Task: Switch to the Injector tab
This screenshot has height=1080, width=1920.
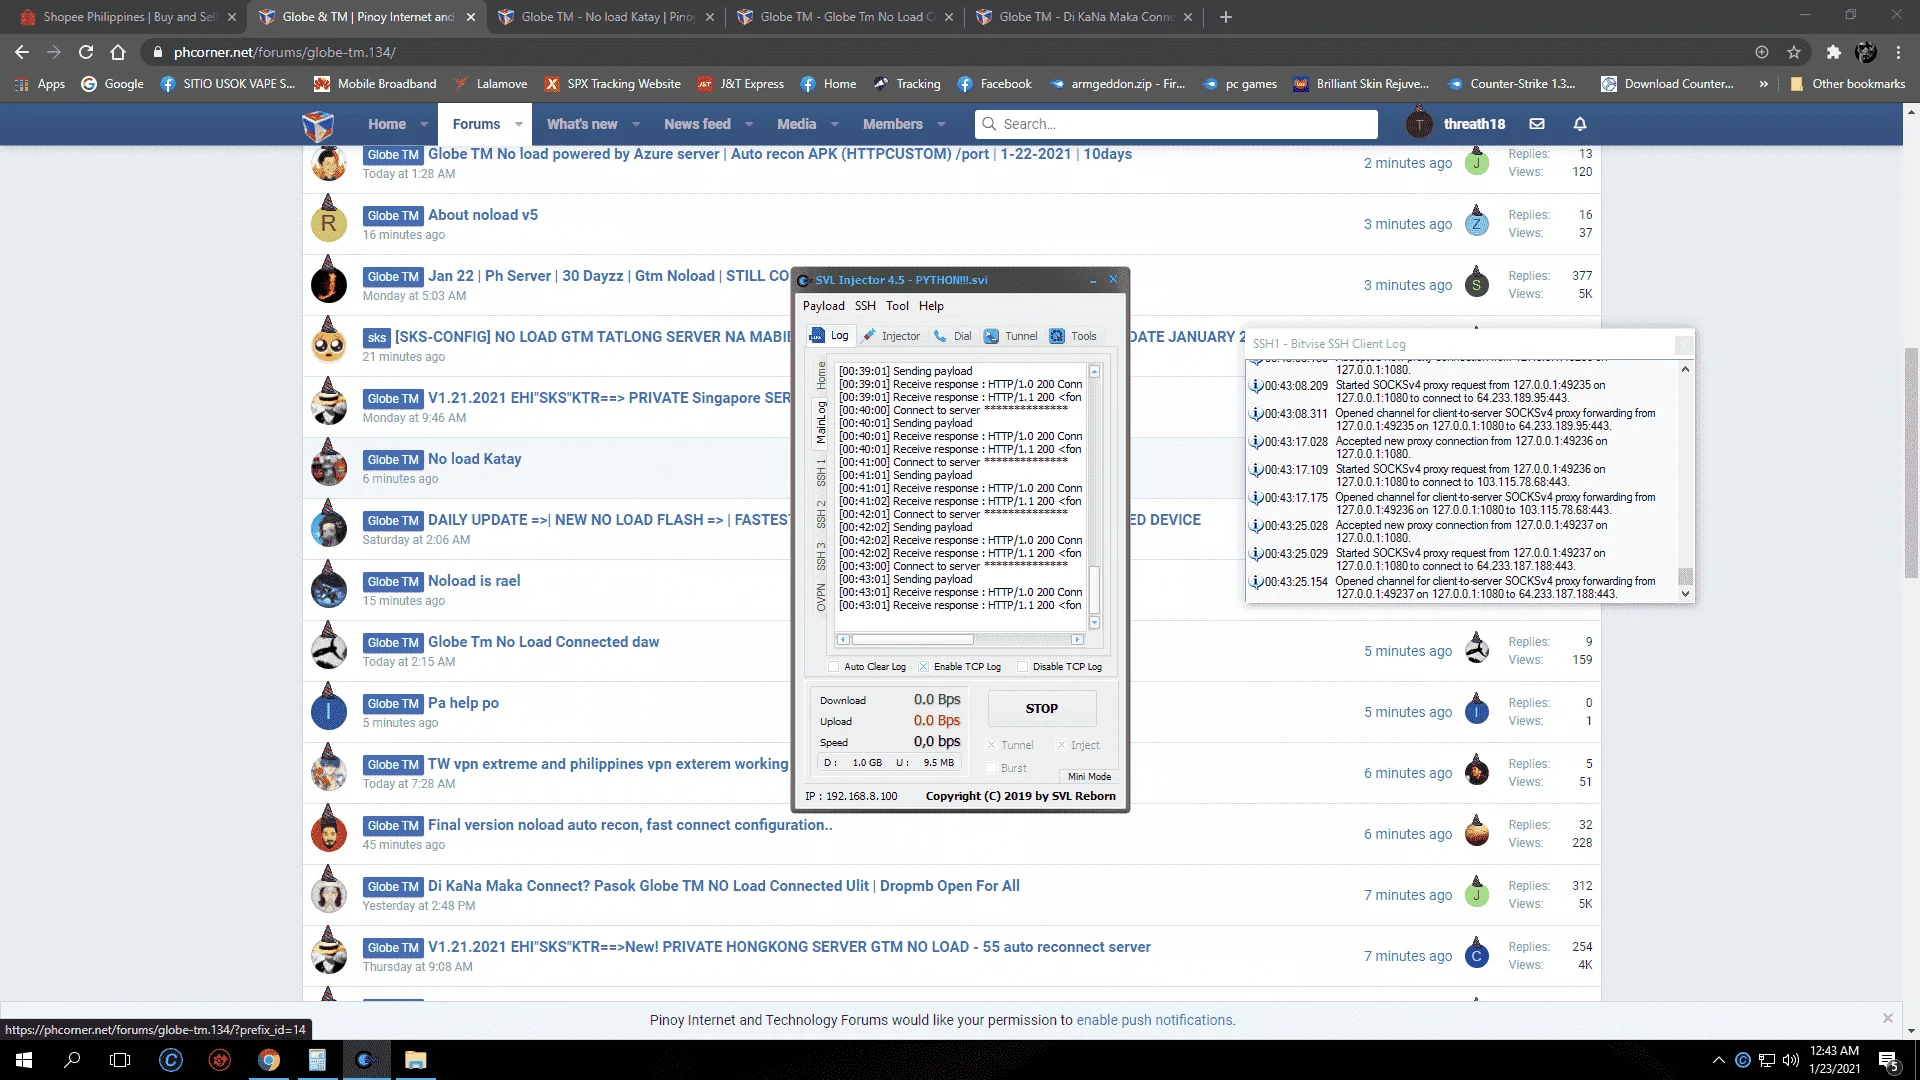Action: 891,336
